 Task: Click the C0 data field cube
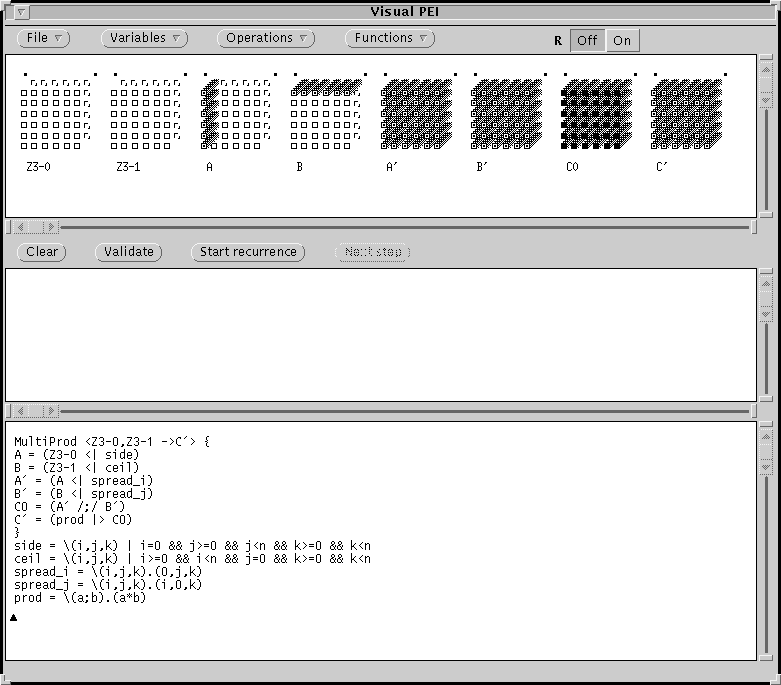(596, 114)
